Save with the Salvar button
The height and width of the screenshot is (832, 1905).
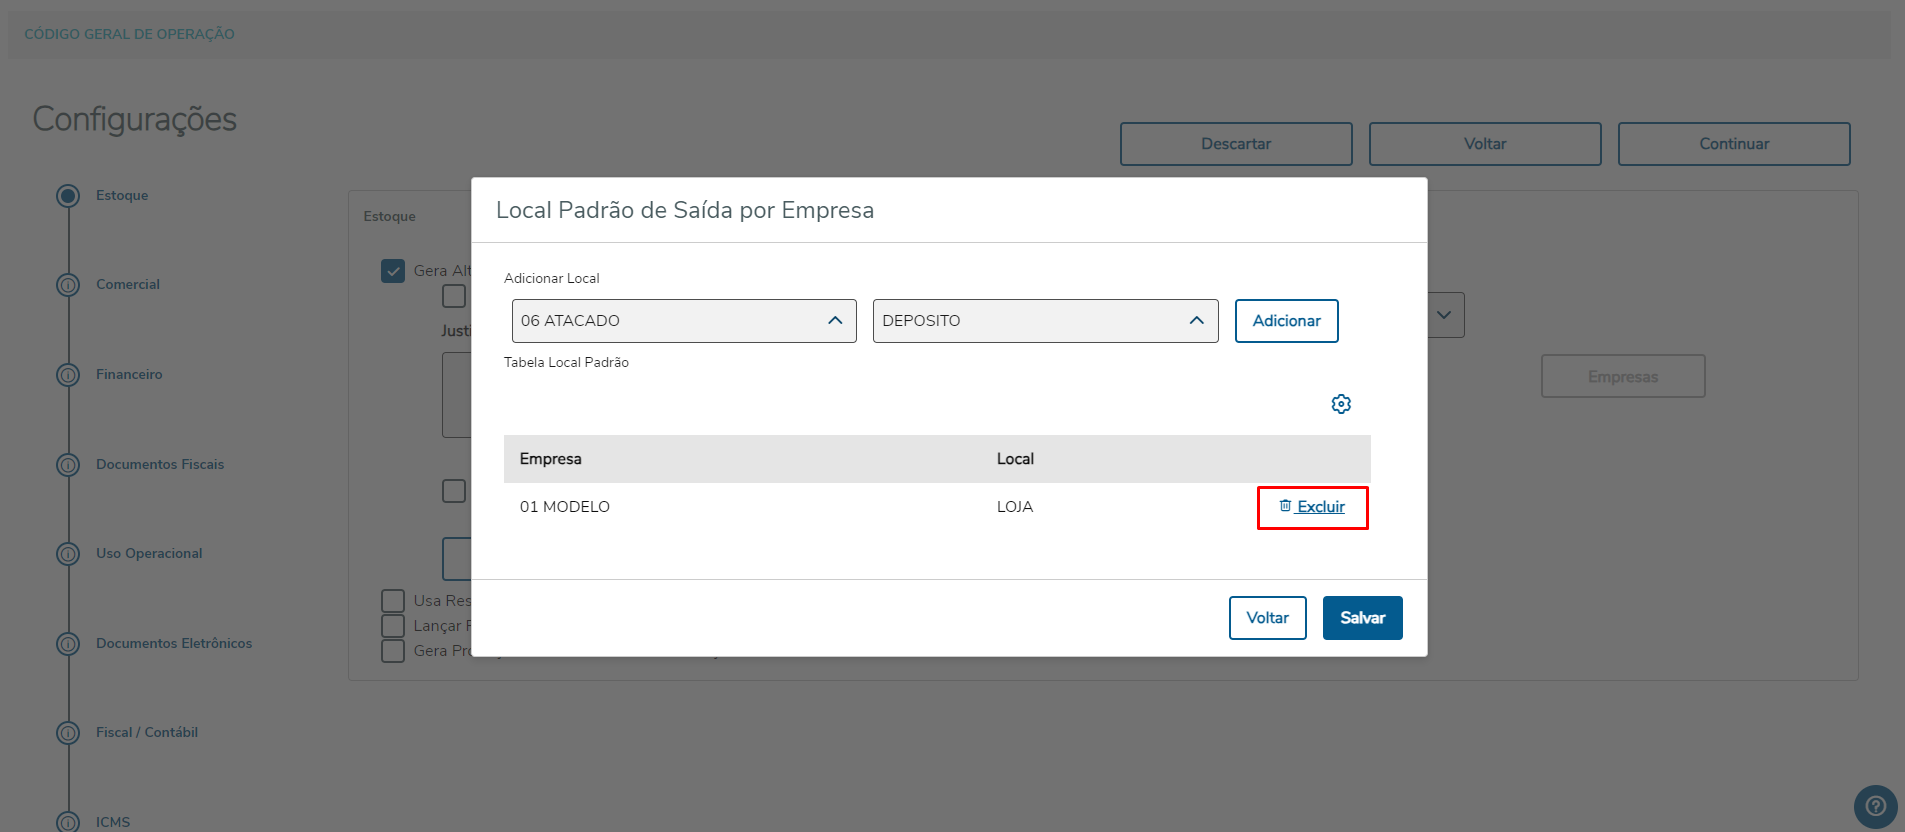[1362, 618]
